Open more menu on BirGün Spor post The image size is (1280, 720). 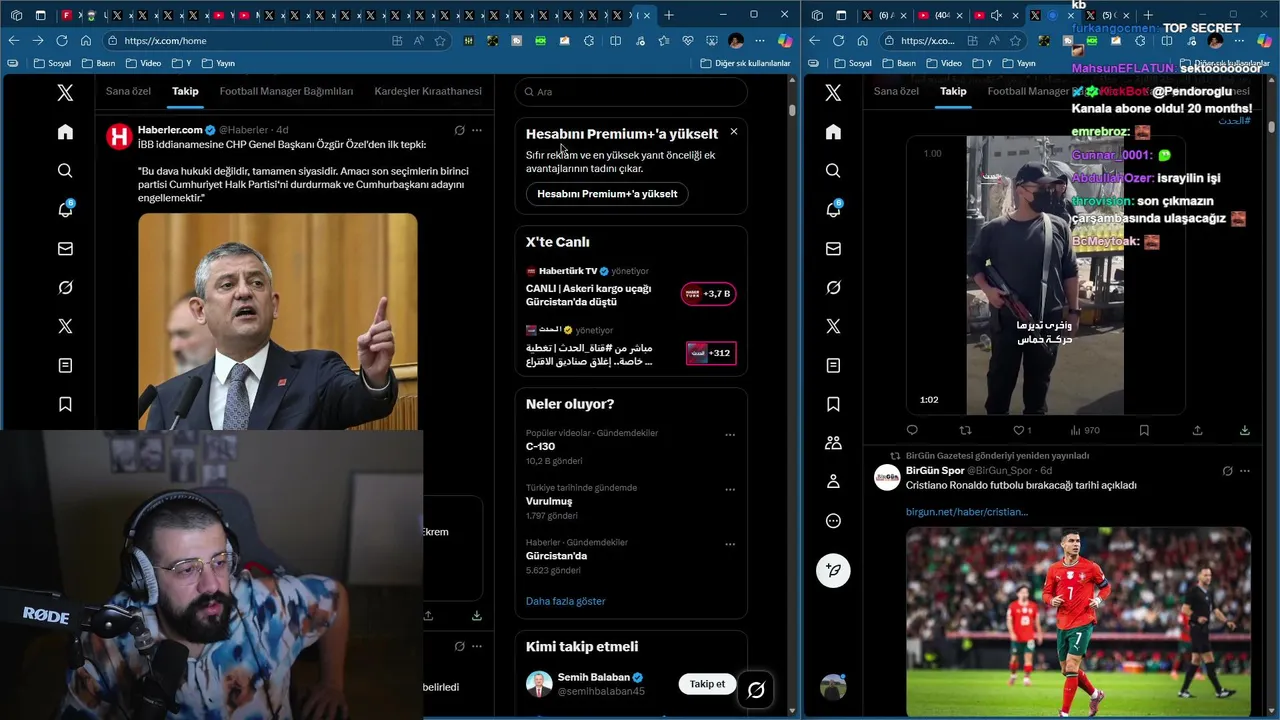point(1244,471)
